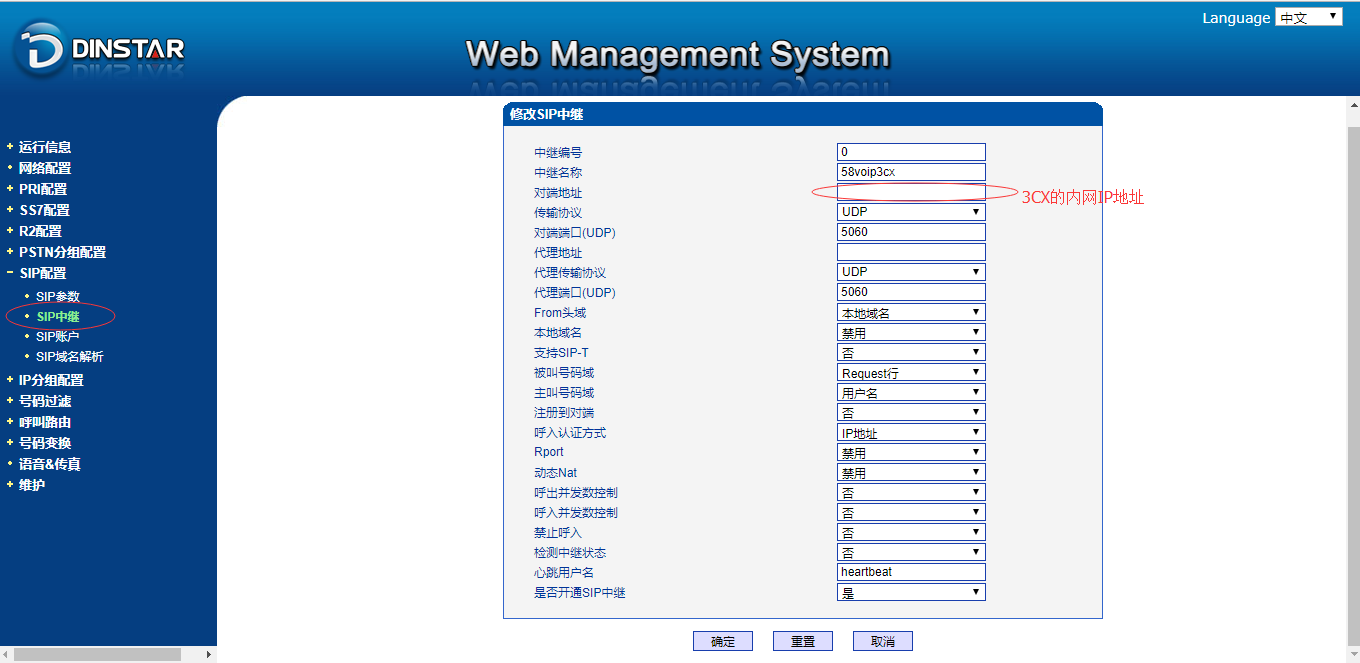Click the 取消 button
The height and width of the screenshot is (663, 1360).
coord(883,641)
